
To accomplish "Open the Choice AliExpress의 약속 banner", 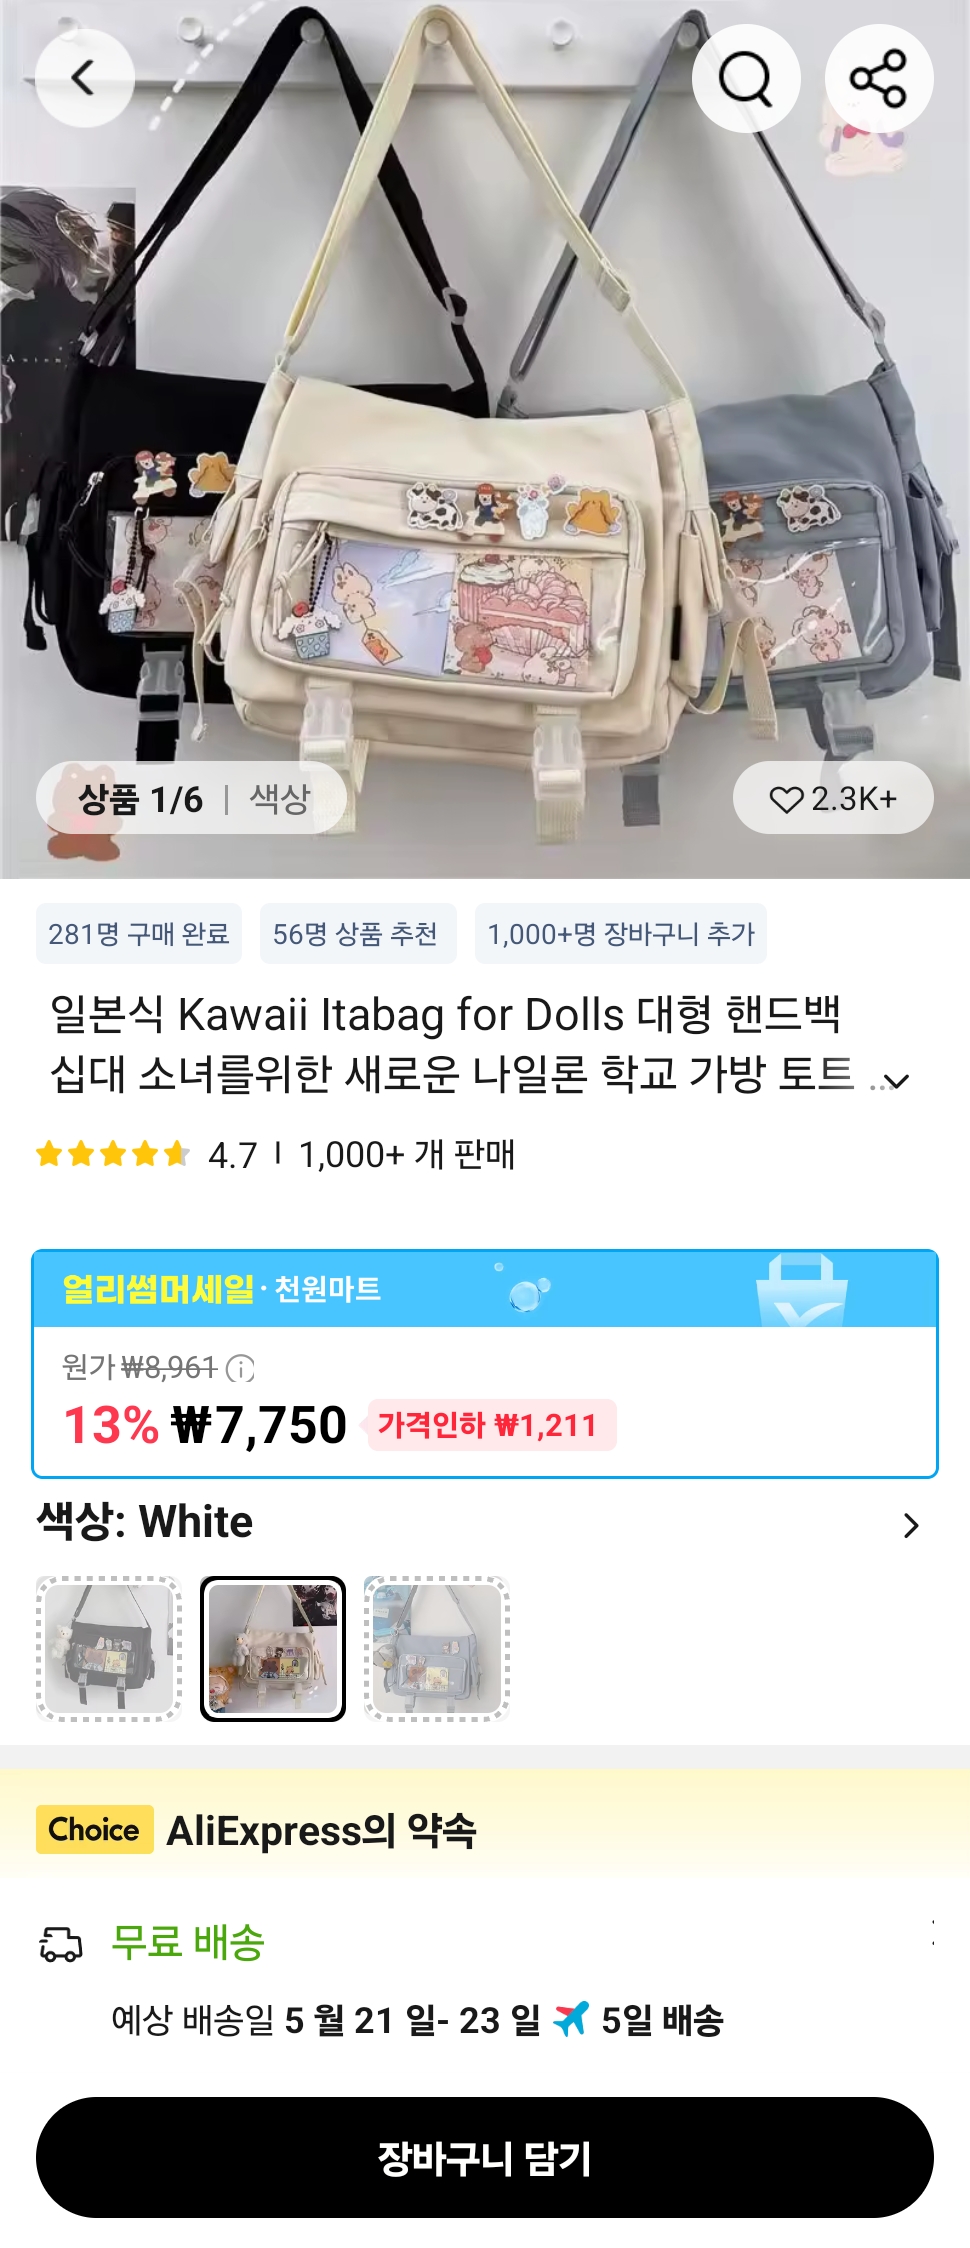I will pyautogui.click(x=485, y=1830).
